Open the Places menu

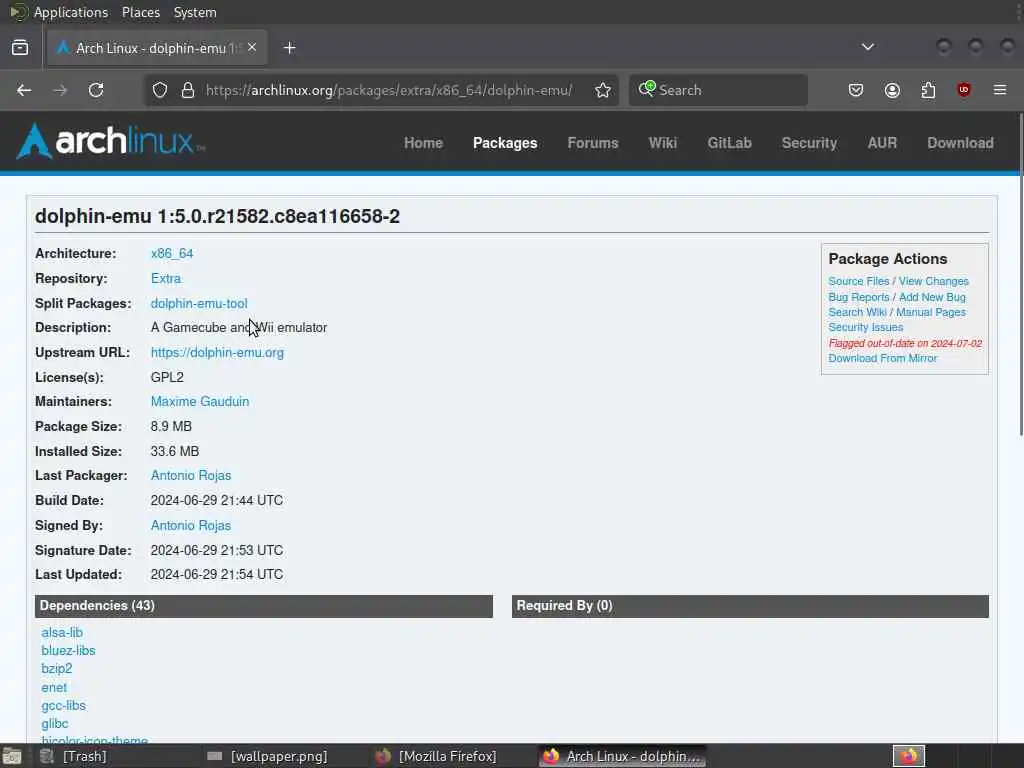[x=141, y=12]
